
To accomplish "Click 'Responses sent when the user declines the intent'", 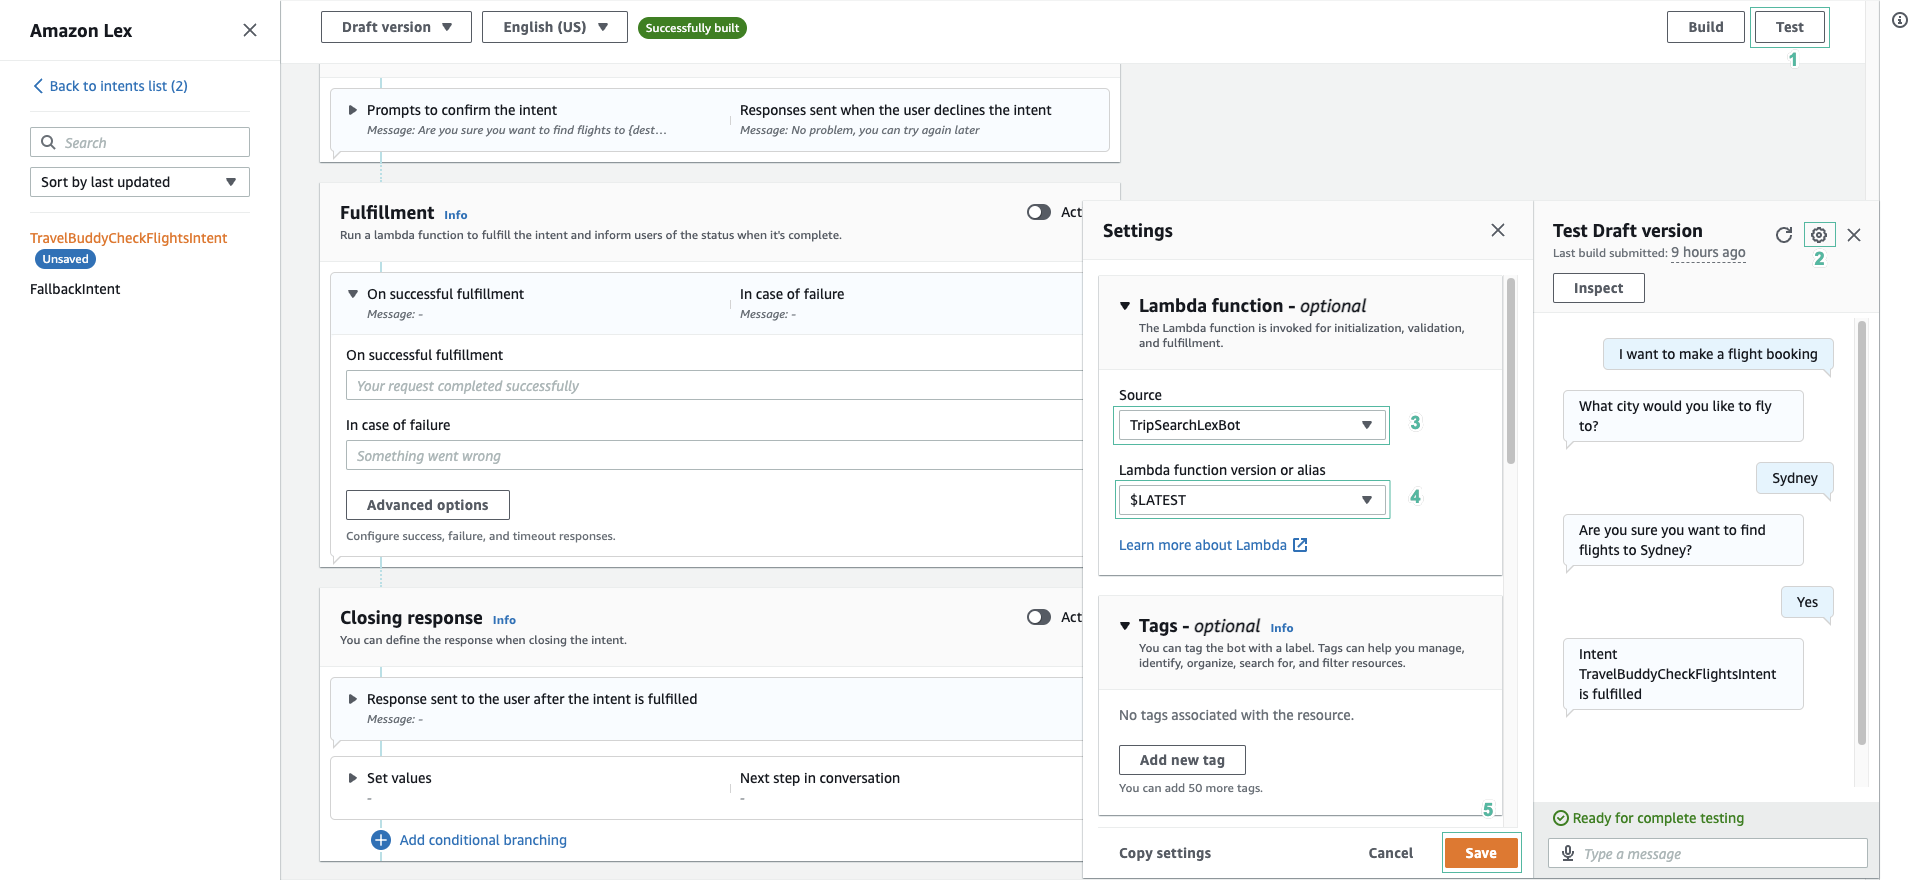I will coord(895,110).
